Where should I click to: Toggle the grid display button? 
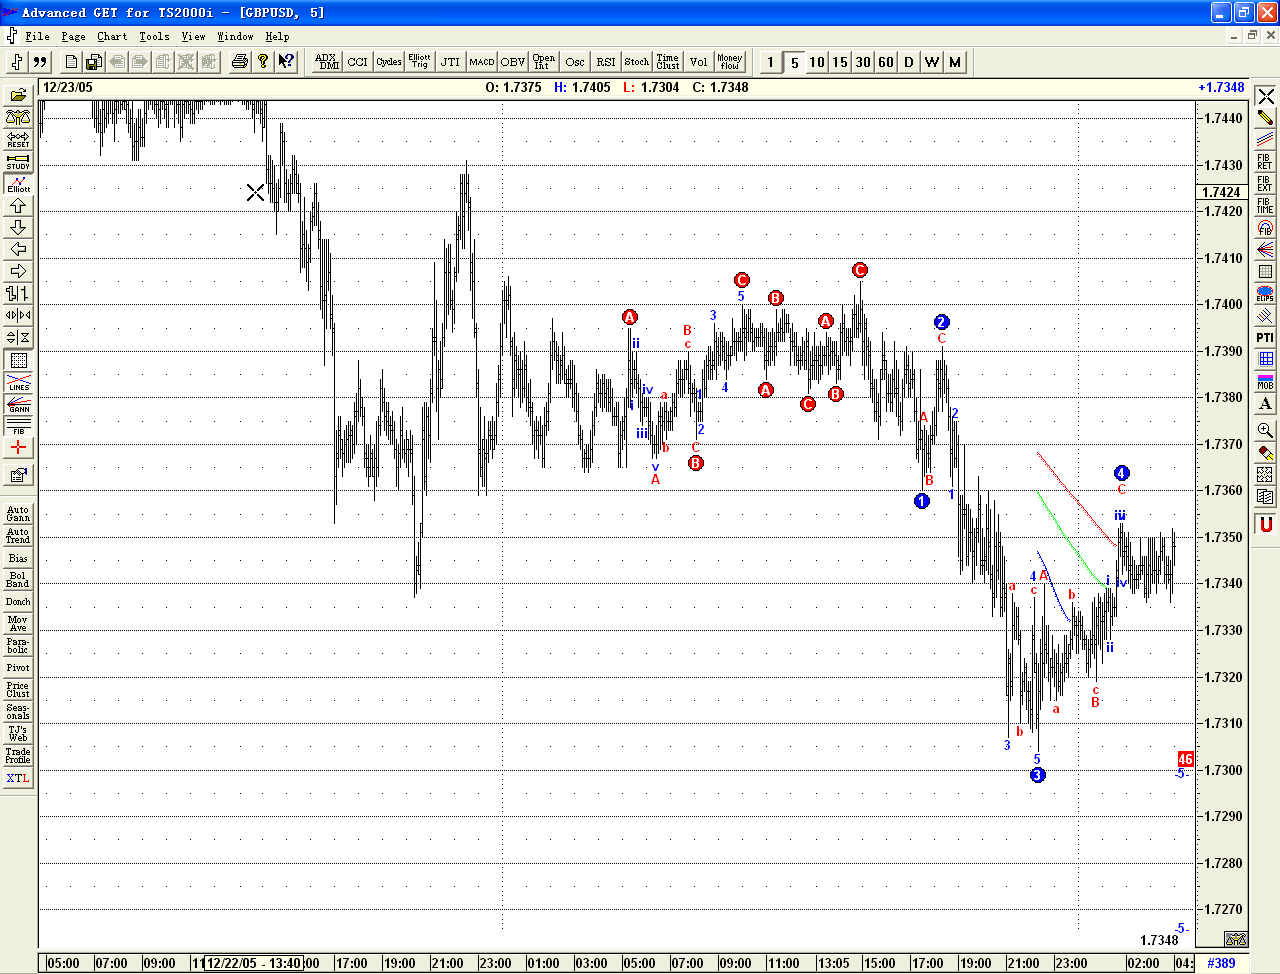coord(18,360)
